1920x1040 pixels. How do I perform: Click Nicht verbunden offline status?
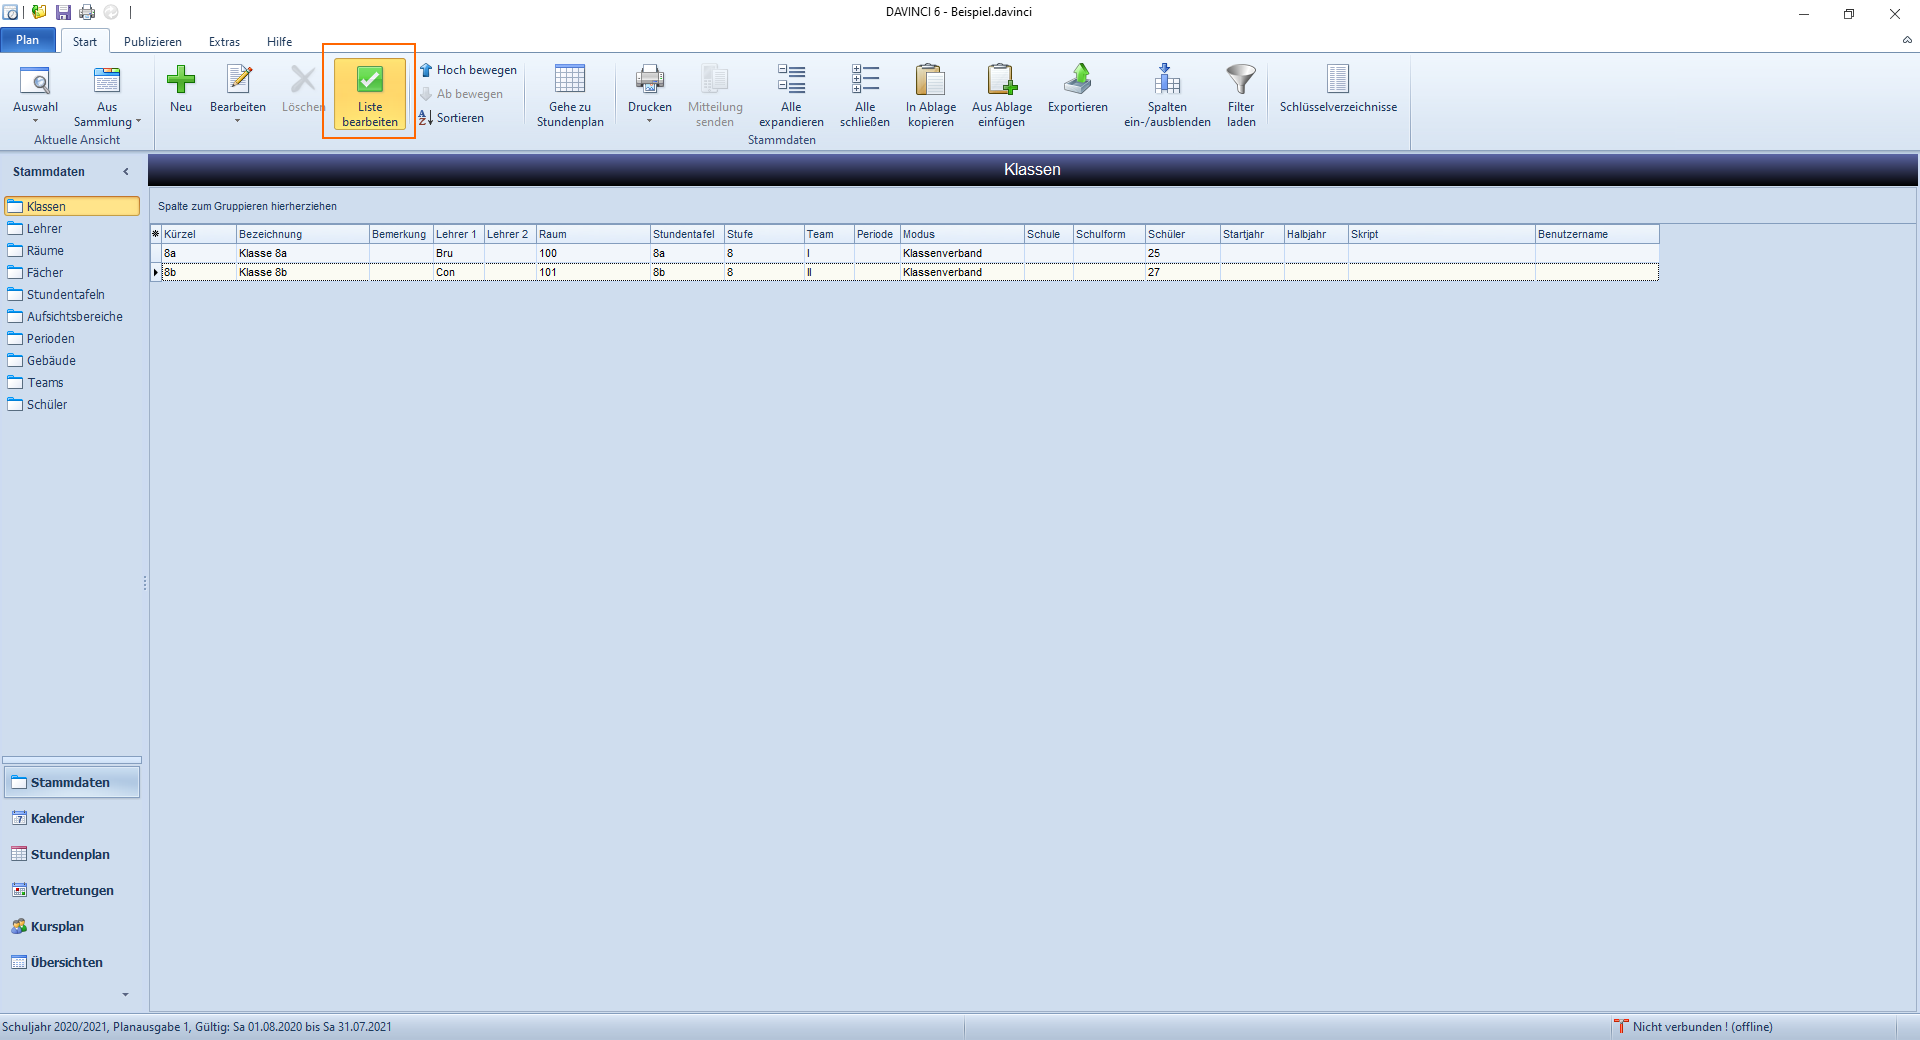(1693, 1027)
